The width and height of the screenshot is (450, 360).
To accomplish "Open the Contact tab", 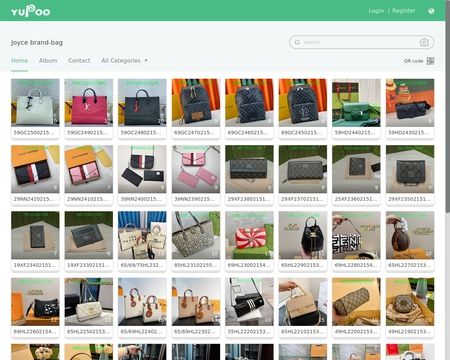I will click(x=79, y=61).
